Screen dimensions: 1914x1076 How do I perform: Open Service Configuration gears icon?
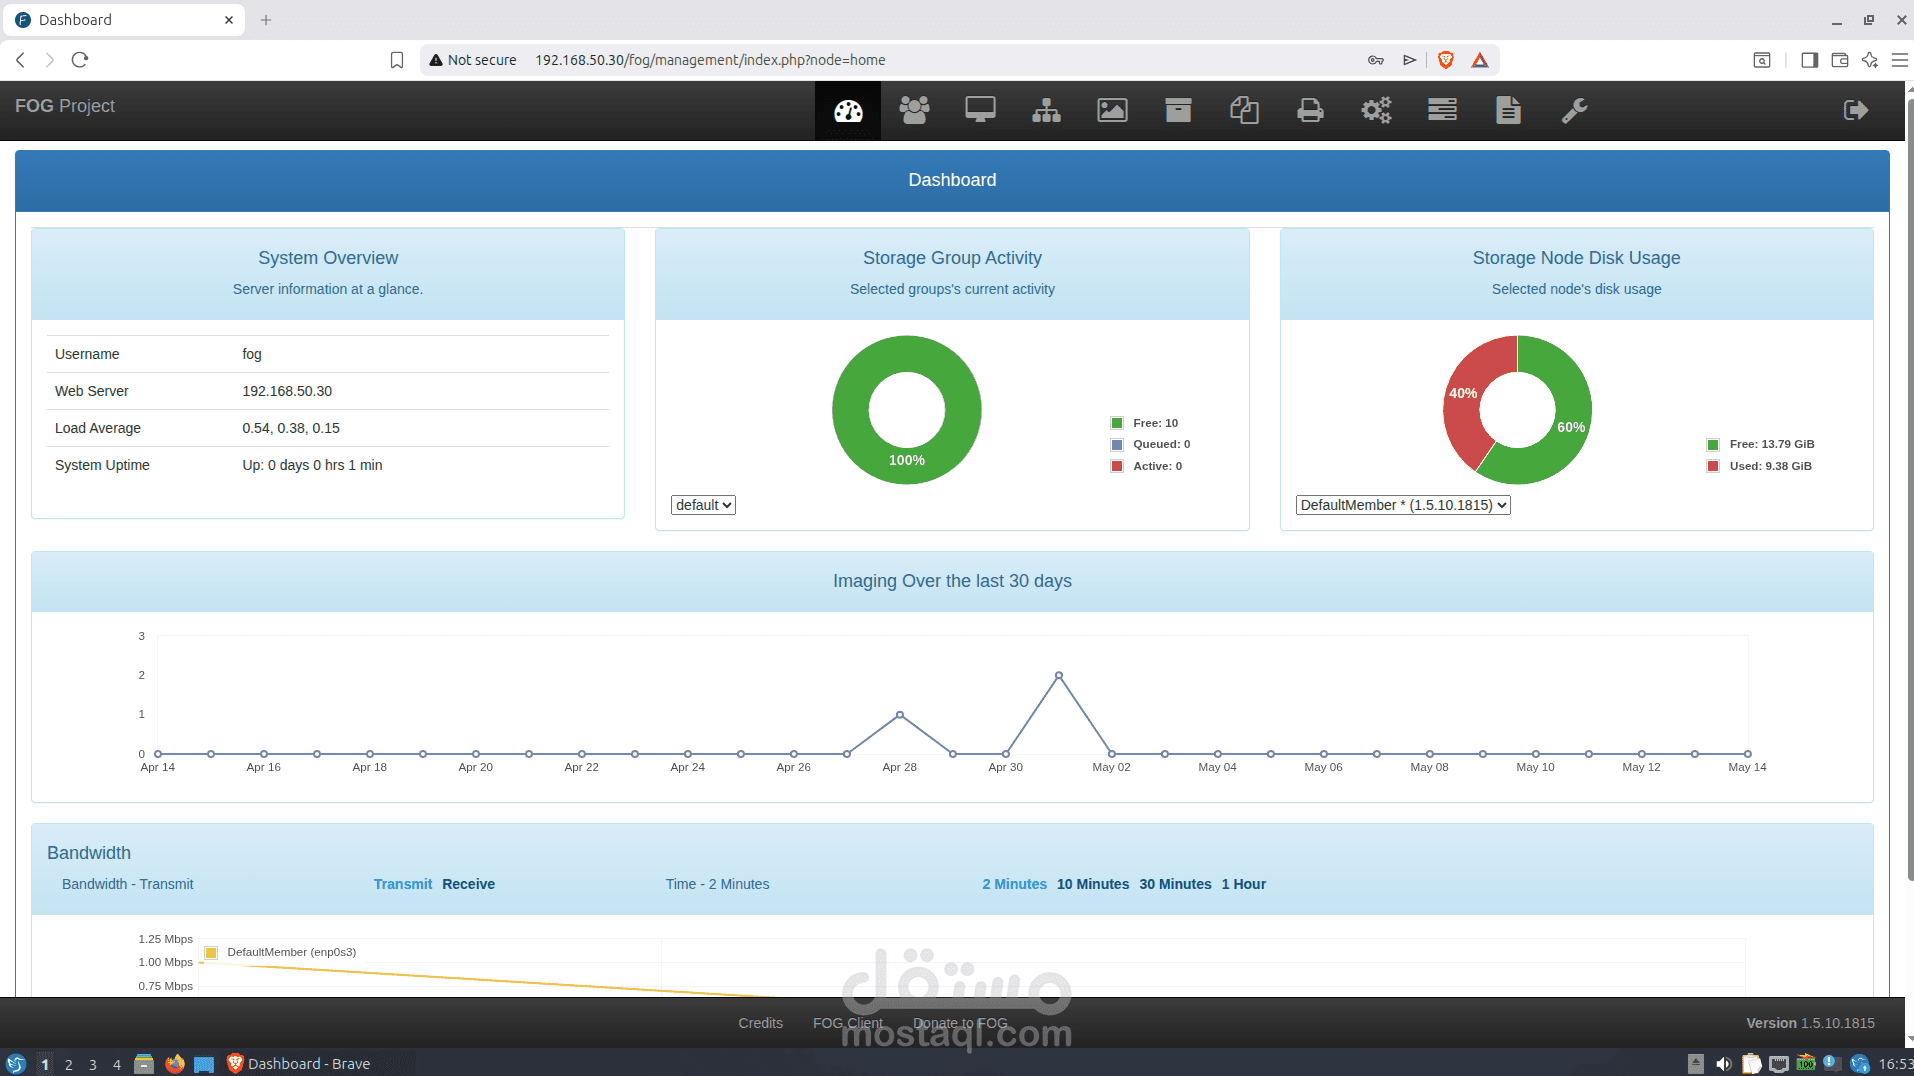[1376, 110]
